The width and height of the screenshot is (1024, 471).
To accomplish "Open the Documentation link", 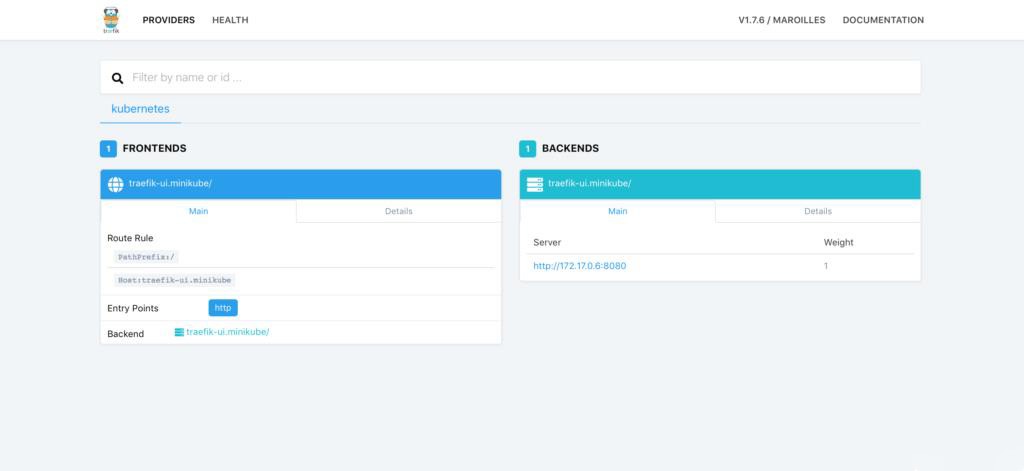I will click(x=883, y=20).
